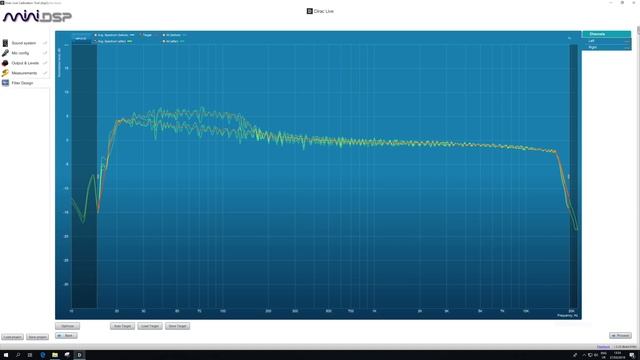Select the Left channel row
Screen dimensions: 640x360
607,41
